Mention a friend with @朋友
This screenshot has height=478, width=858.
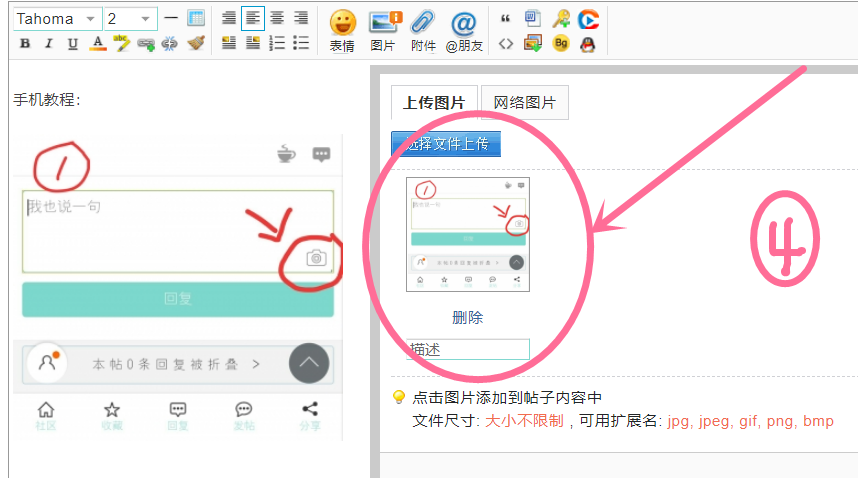click(464, 31)
